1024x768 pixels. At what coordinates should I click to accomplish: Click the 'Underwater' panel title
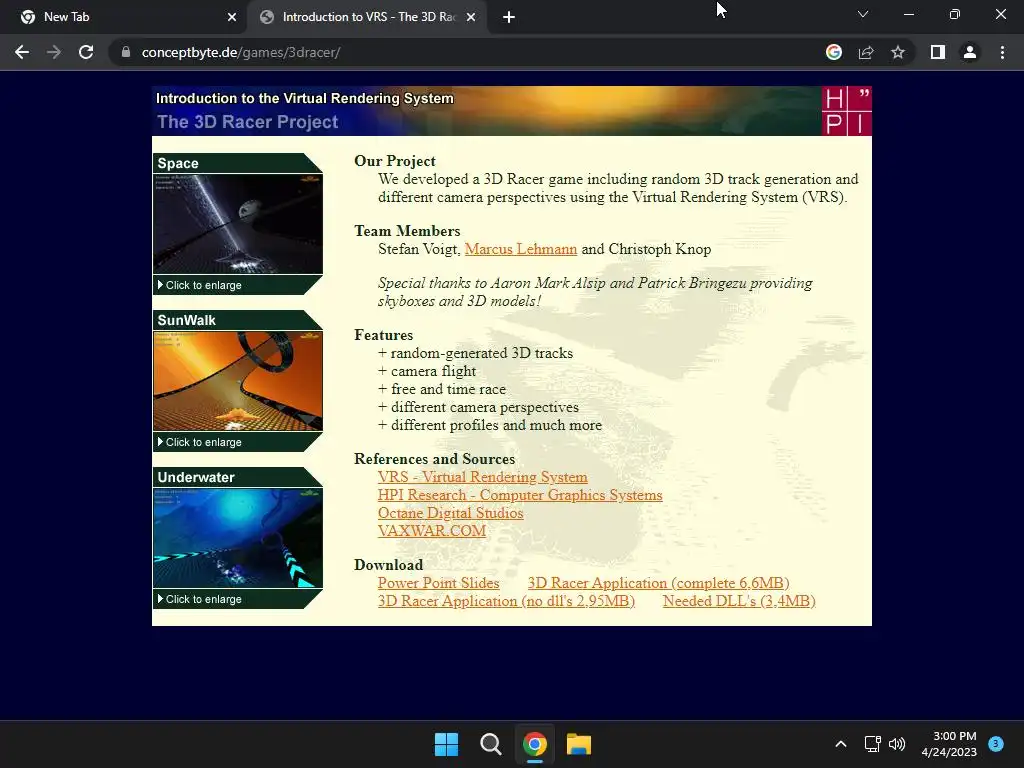[x=196, y=477]
